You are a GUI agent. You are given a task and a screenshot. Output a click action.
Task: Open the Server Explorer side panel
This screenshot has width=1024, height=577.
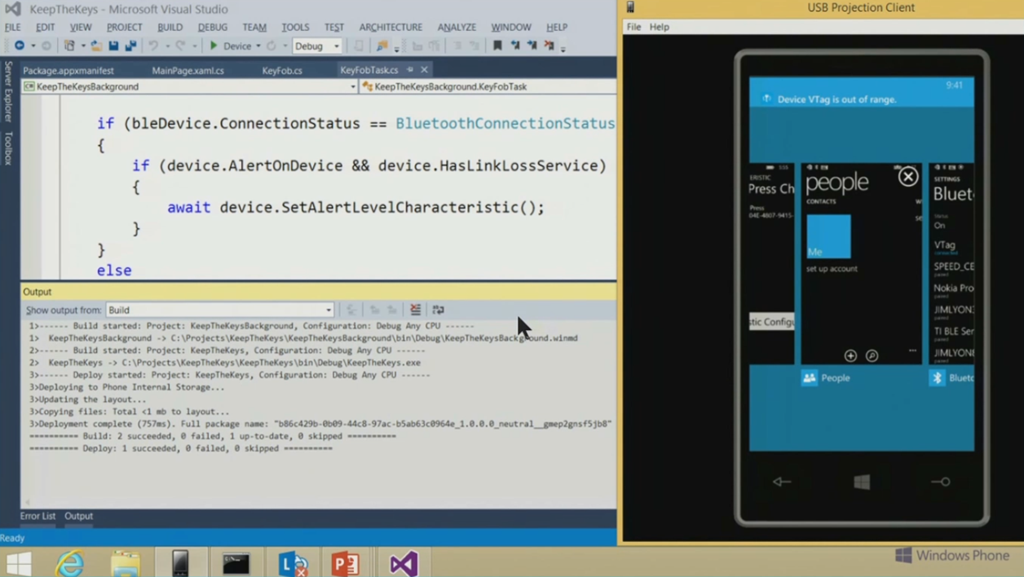tap(8, 91)
